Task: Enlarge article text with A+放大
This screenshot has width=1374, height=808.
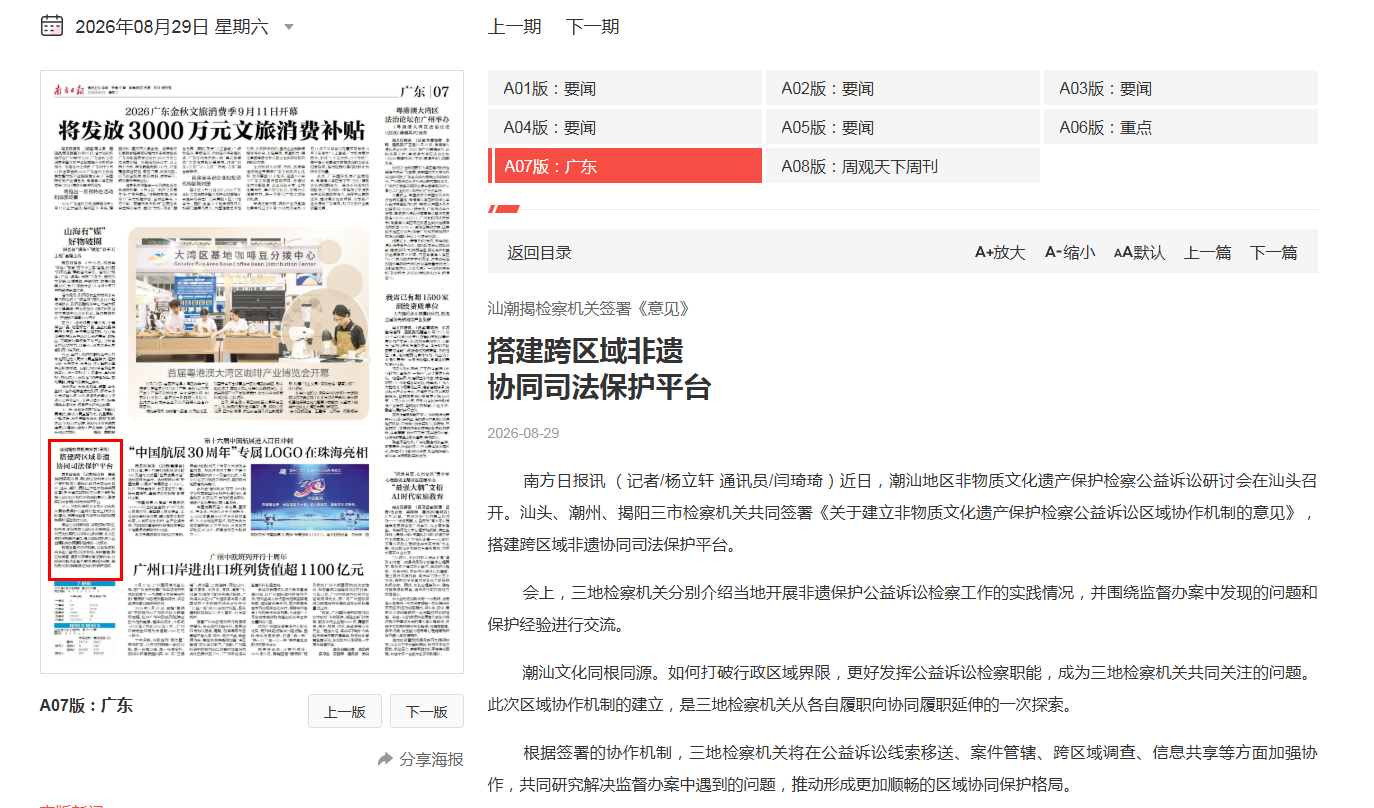Action: [x=1000, y=252]
